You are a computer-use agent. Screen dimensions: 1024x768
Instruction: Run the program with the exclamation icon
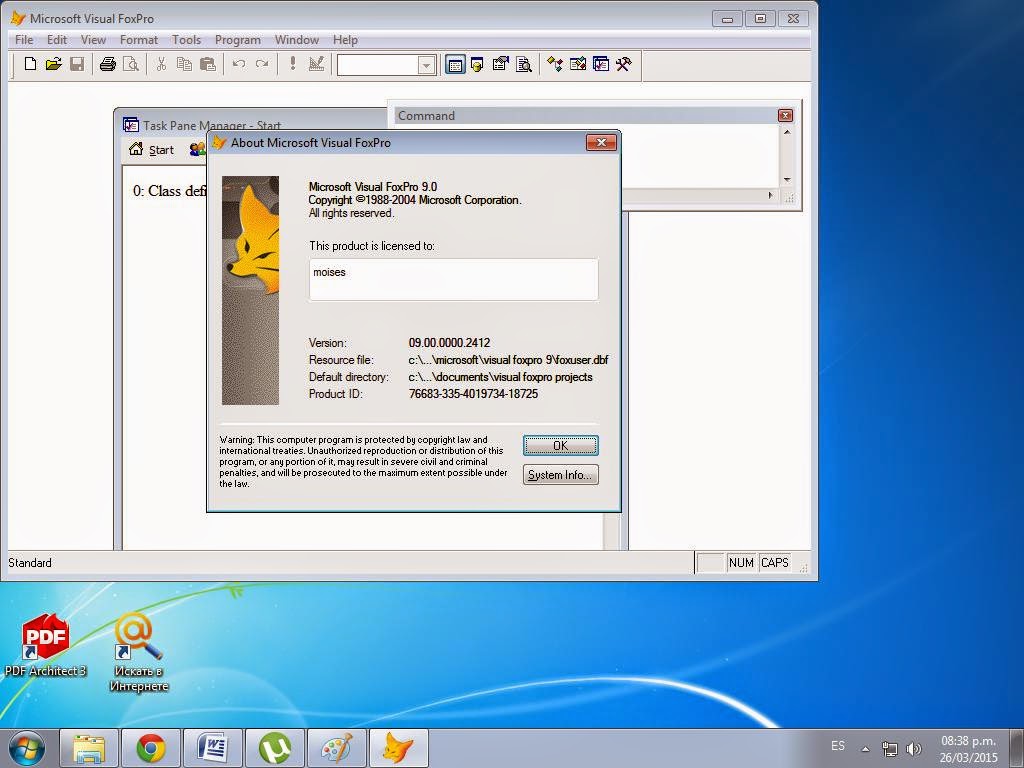pyautogui.click(x=292, y=64)
